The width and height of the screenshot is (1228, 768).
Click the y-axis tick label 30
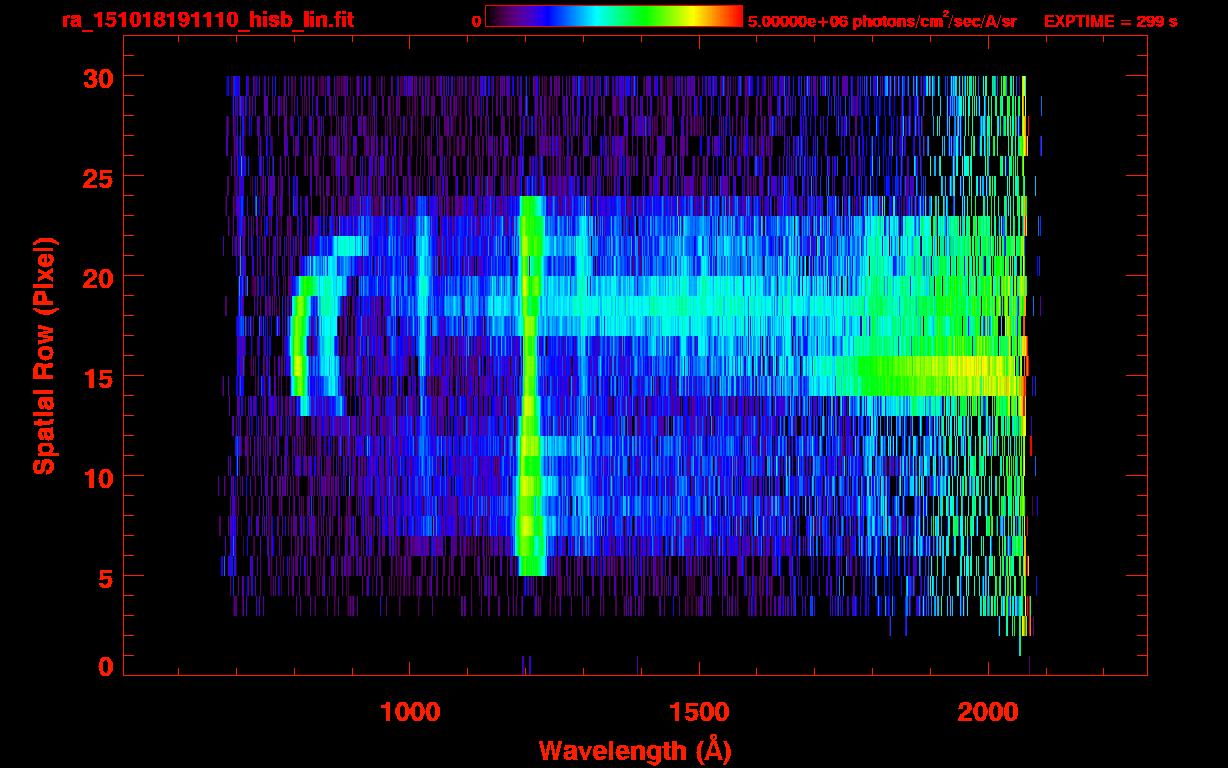[x=98, y=77]
